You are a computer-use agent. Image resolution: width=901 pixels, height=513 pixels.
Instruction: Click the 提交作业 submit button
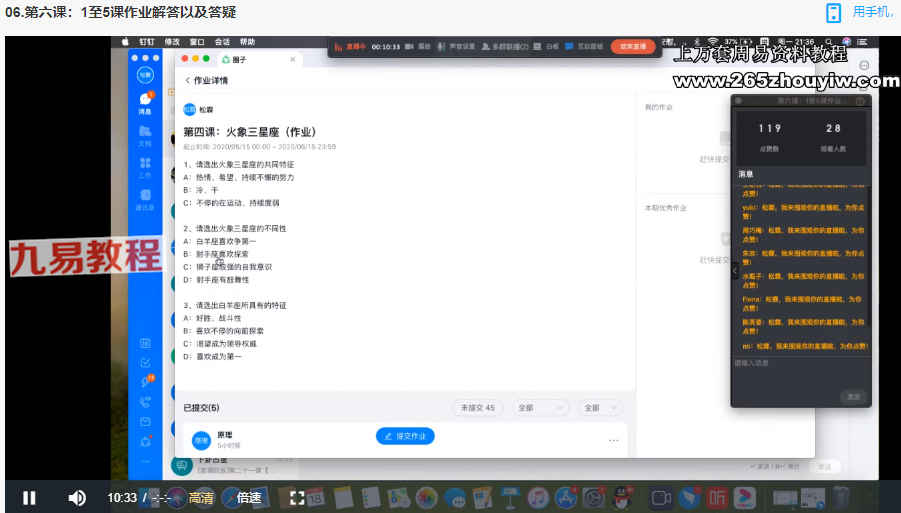click(x=405, y=436)
